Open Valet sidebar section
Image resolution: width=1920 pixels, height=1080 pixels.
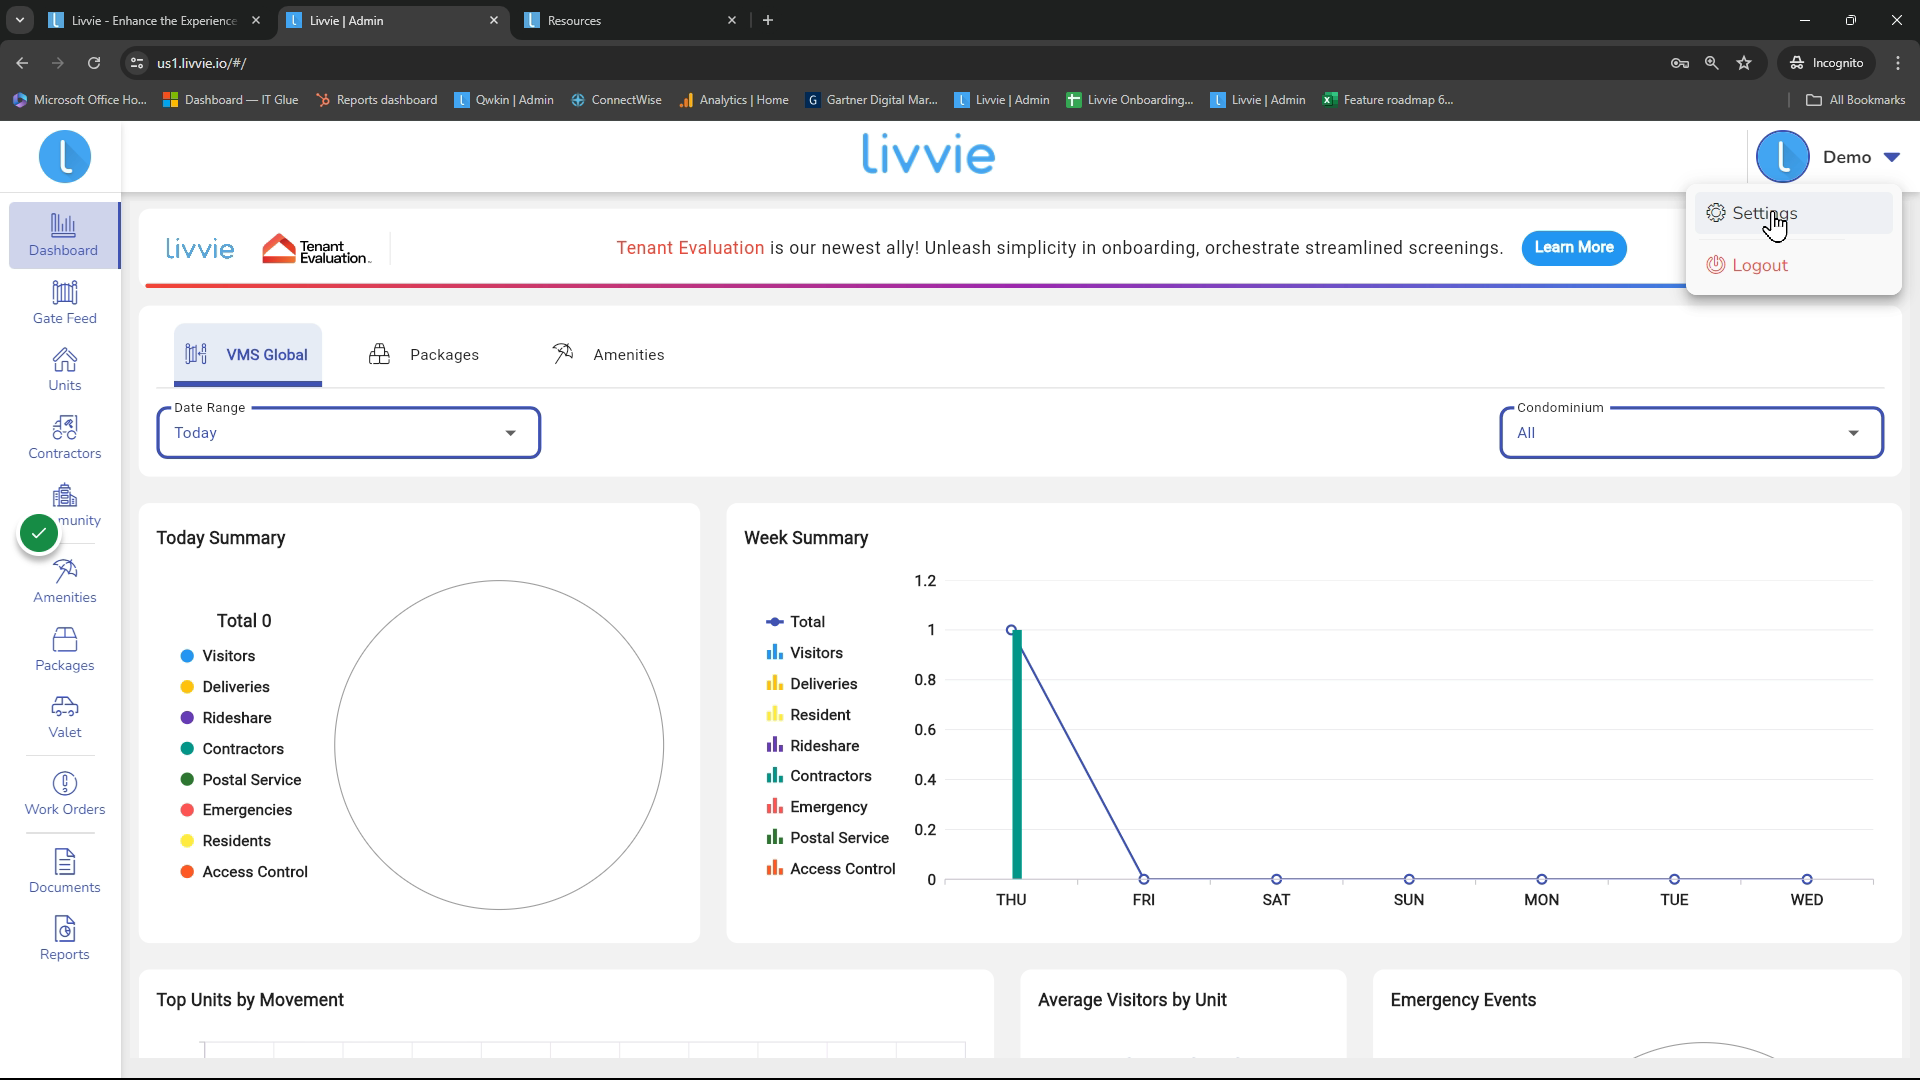pyautogui.click(x=64, y=717)
